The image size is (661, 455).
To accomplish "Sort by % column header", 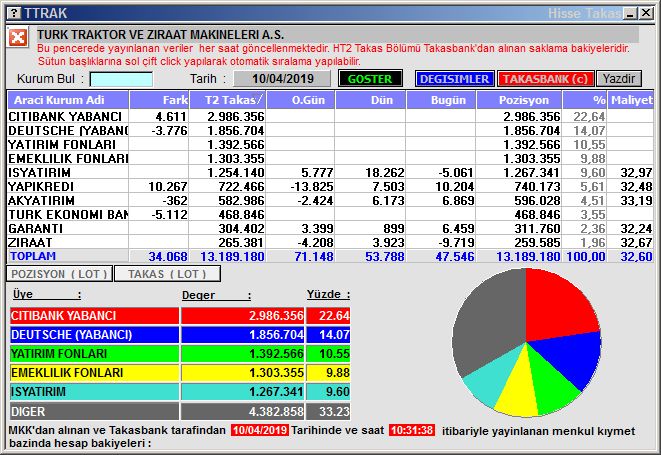I will (x=585, y=100).
